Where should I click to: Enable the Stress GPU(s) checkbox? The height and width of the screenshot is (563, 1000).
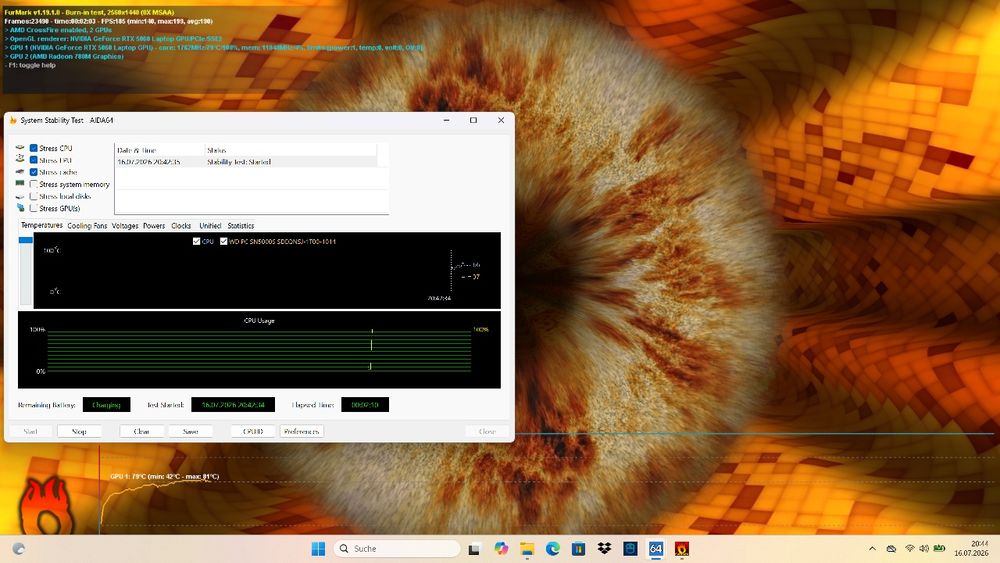point(34,208)
